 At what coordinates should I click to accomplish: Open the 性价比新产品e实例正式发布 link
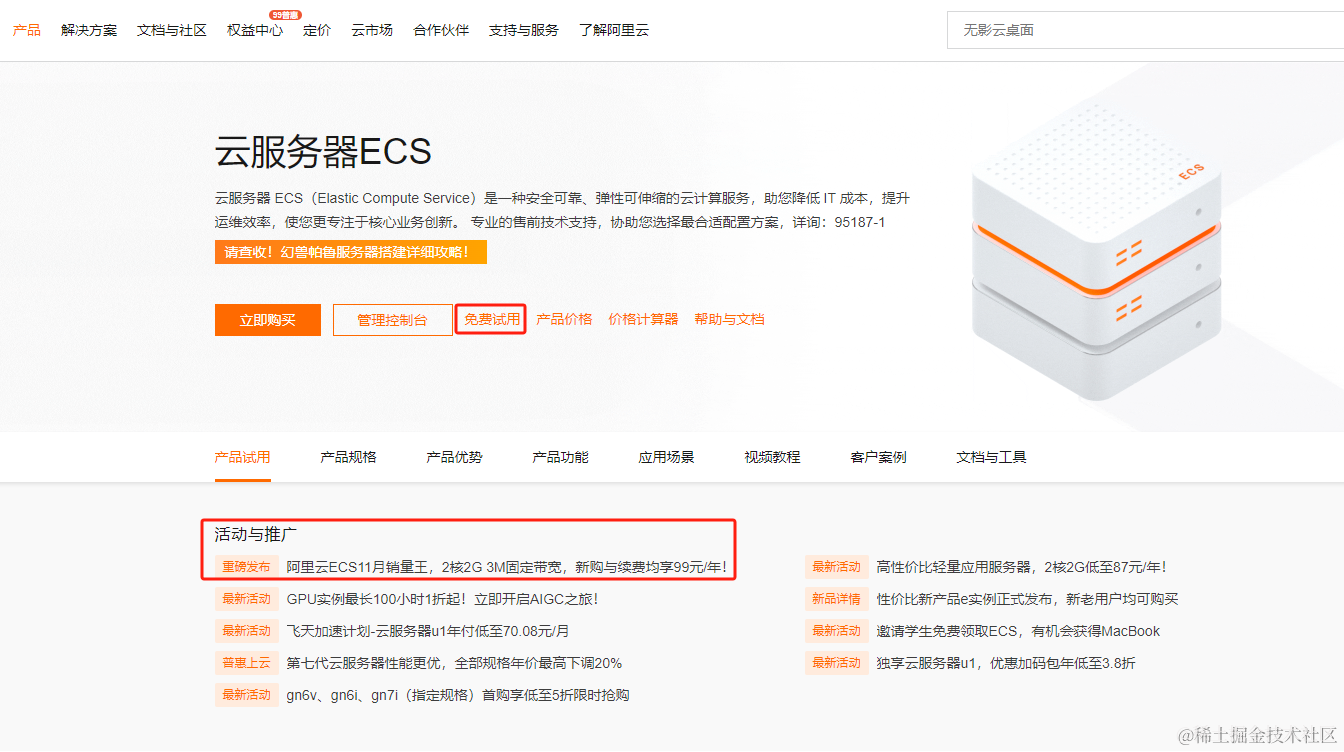(1027, 599)
